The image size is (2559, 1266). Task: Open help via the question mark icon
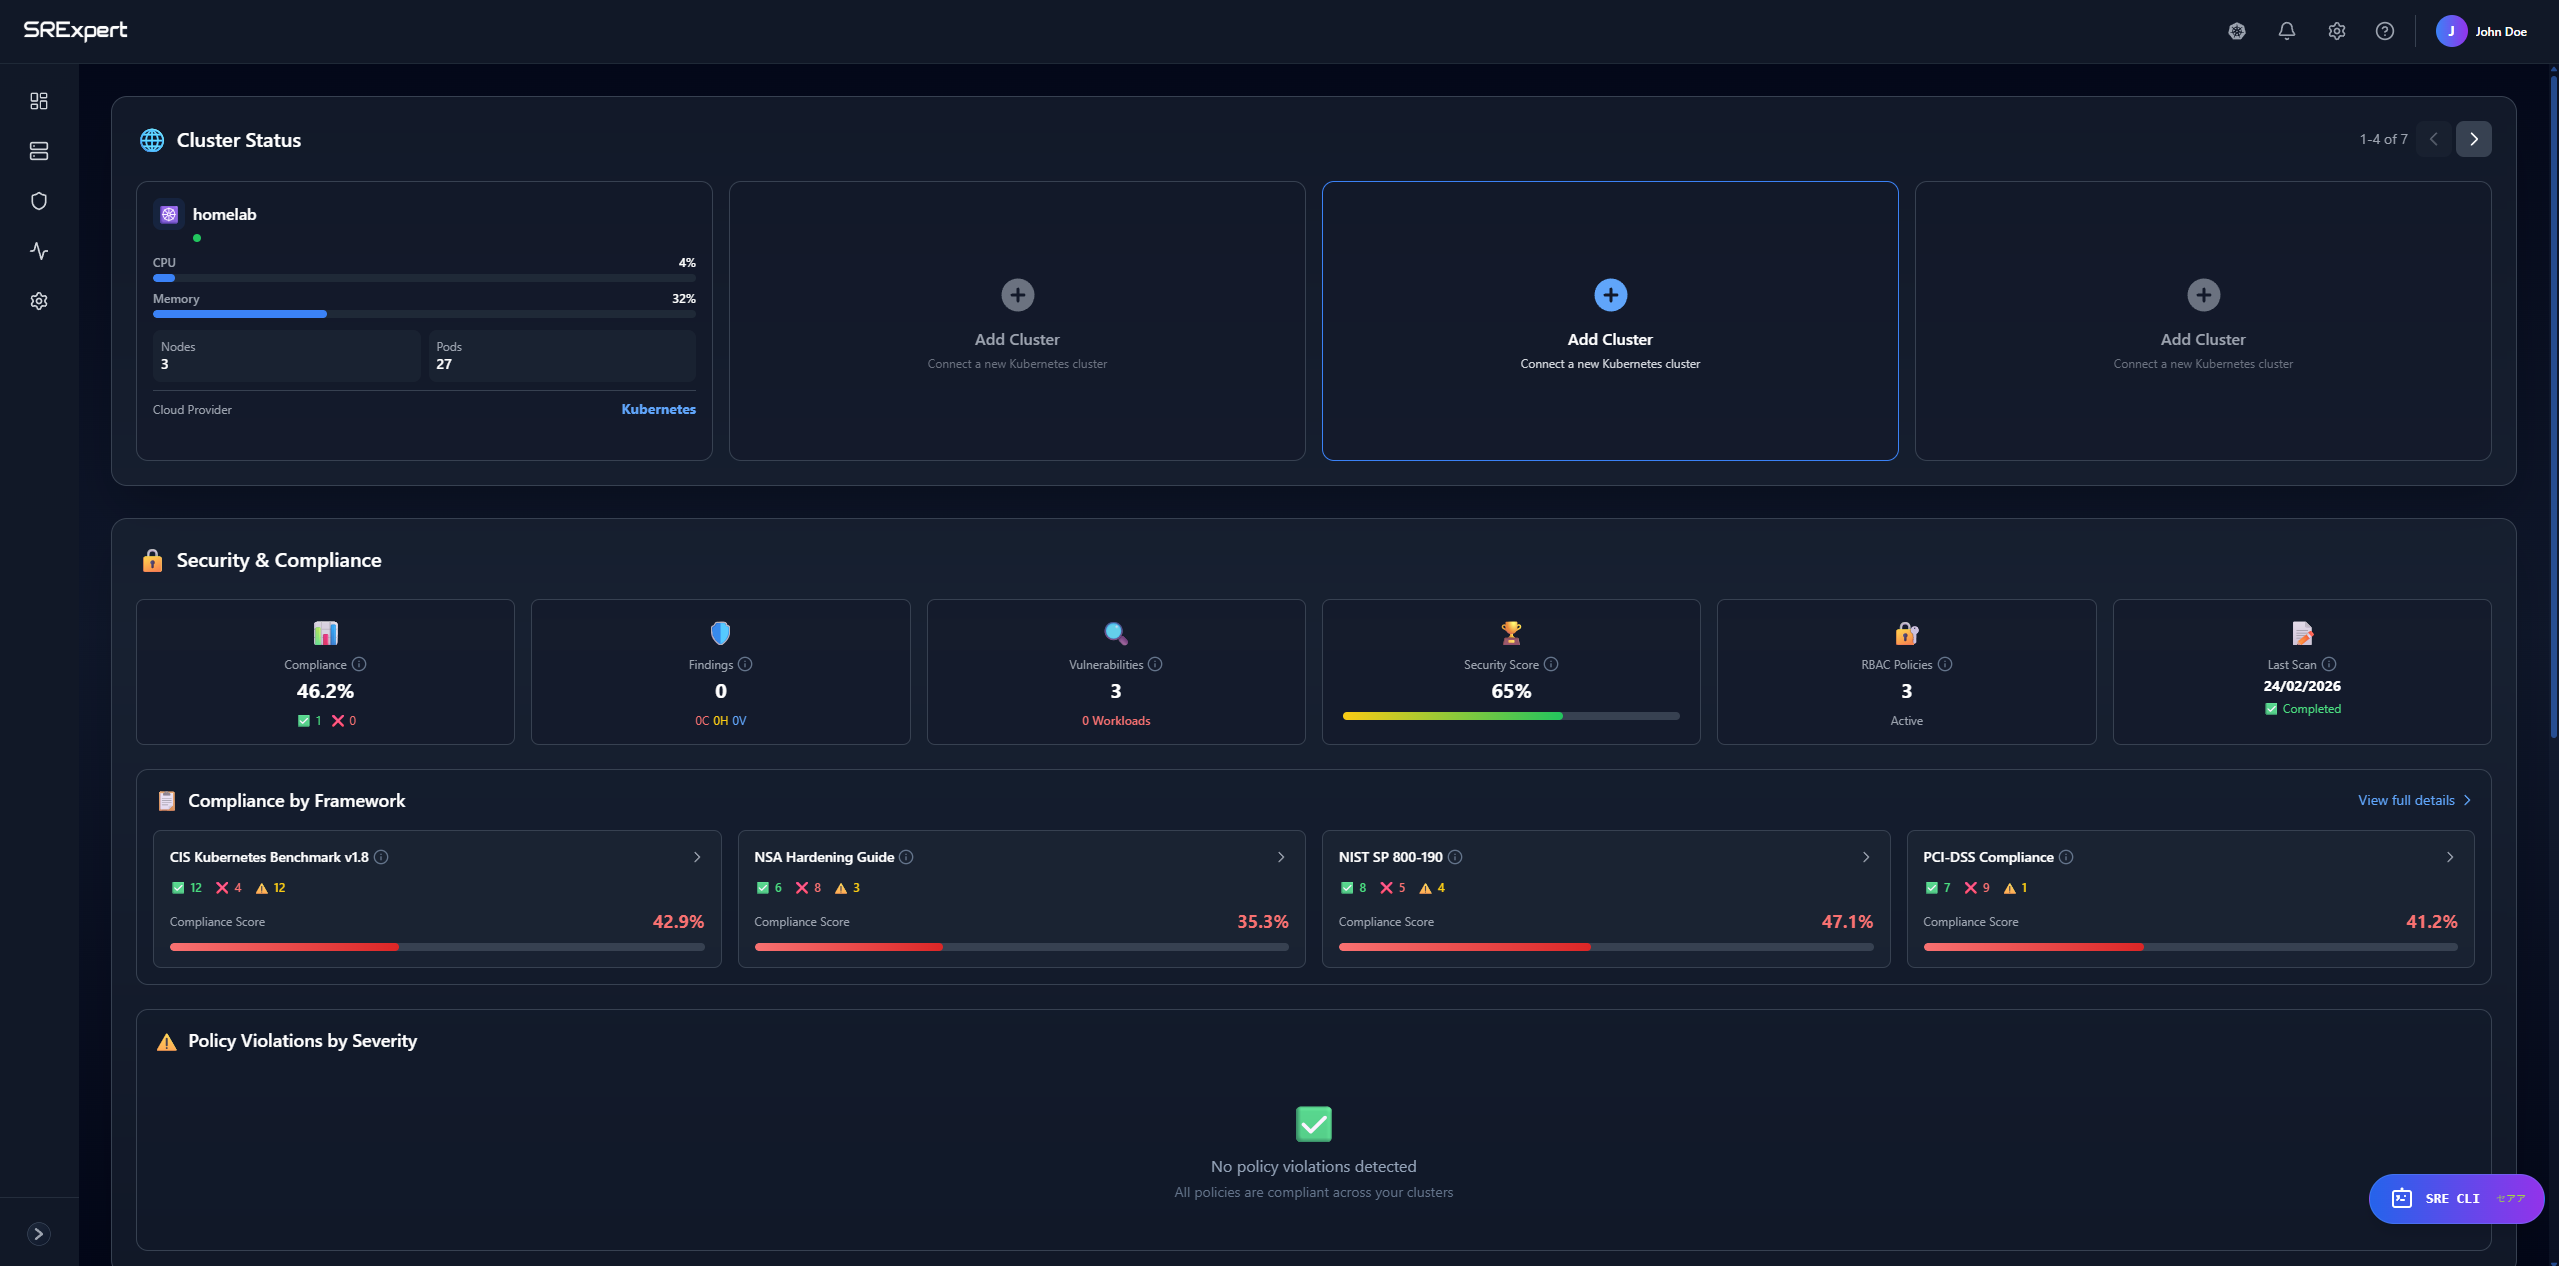click(x=2385, y=31)
